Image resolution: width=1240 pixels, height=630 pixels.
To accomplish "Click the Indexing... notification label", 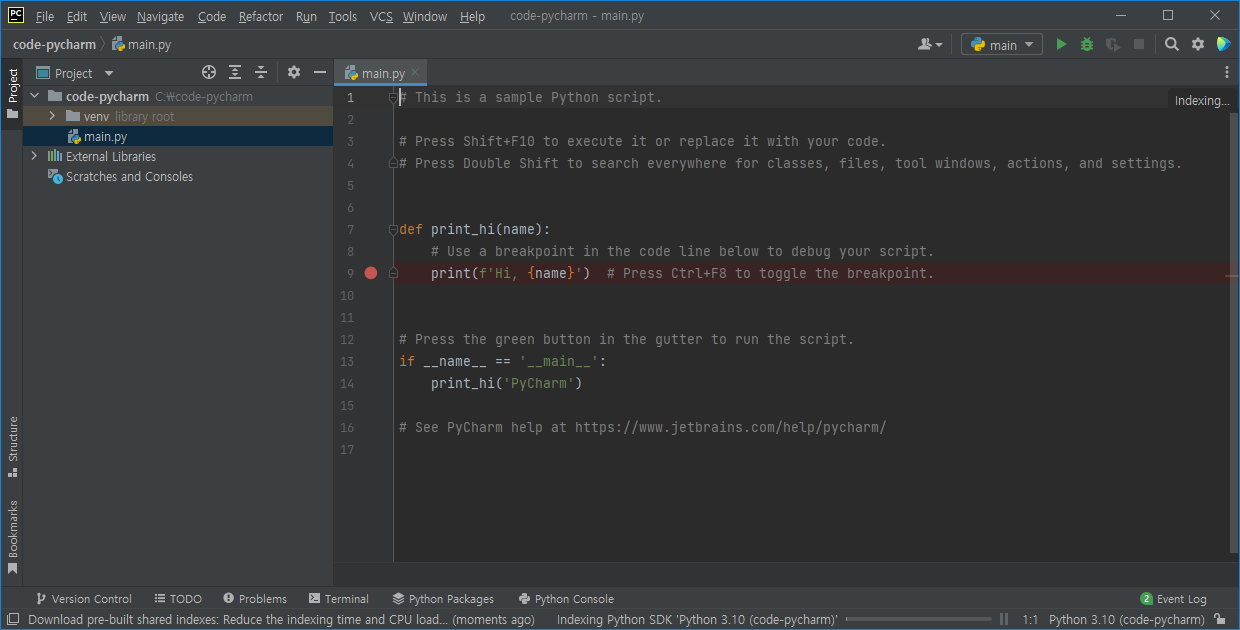I will coord(1202,100).
